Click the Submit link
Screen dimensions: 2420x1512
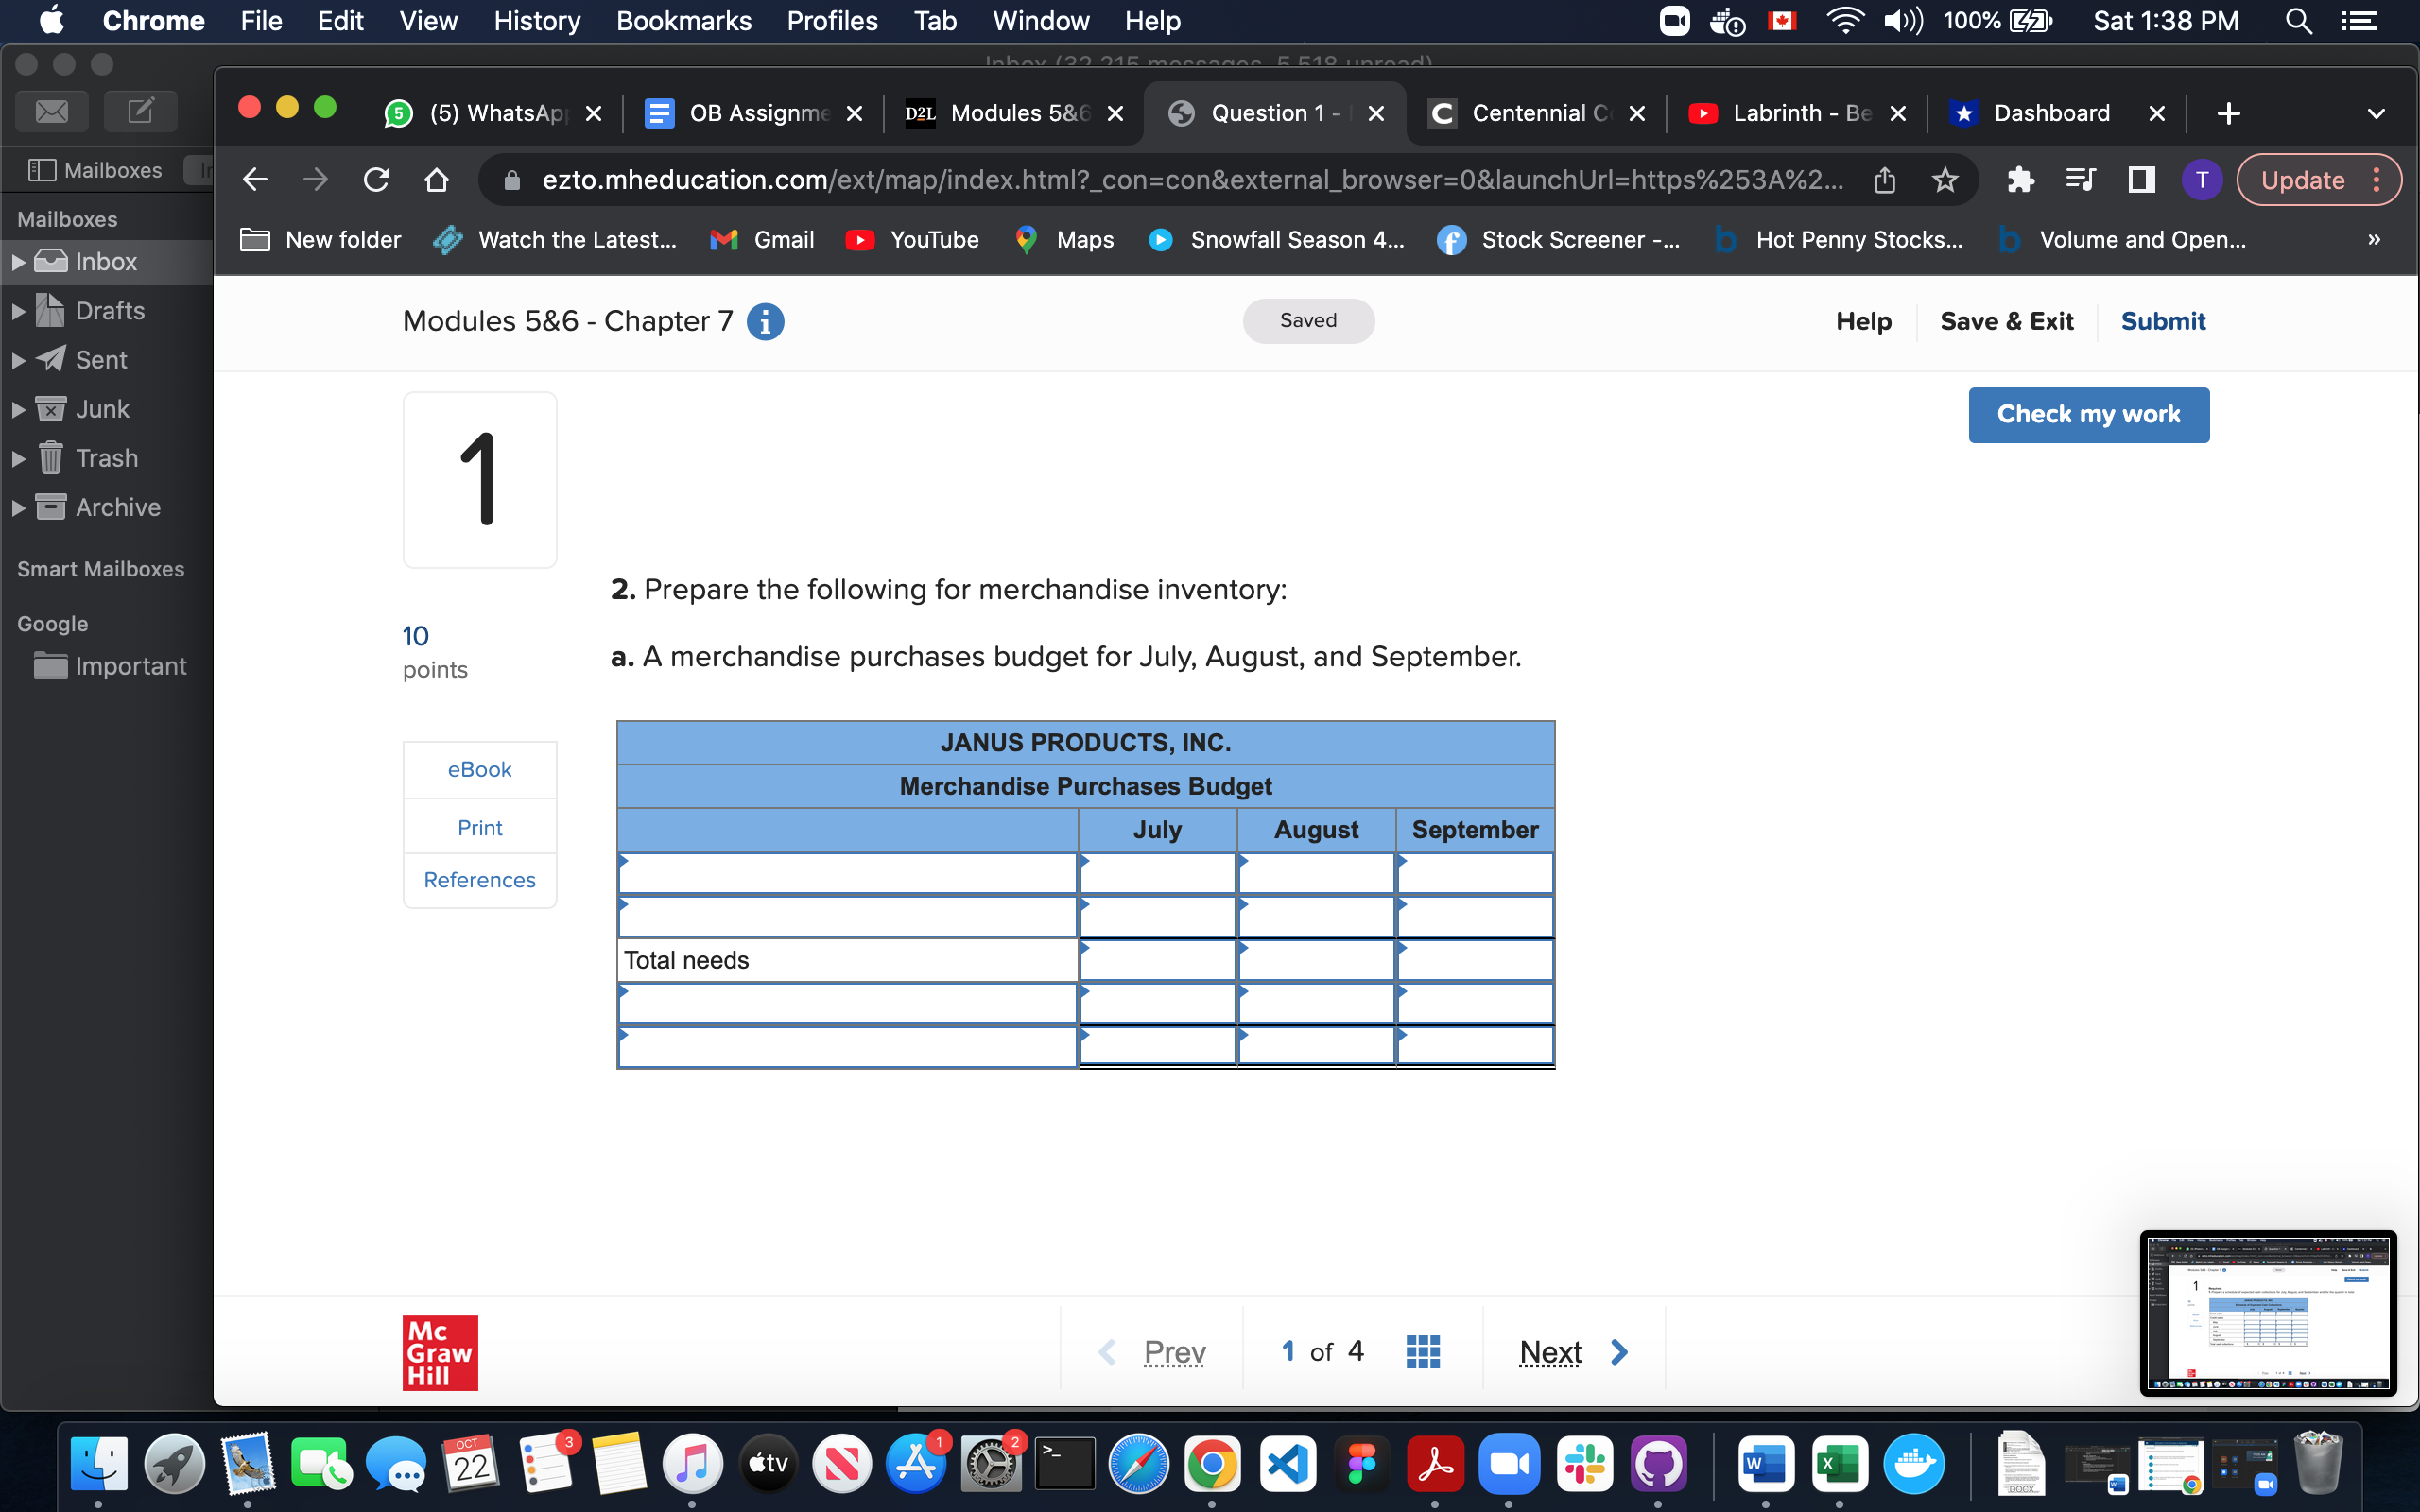(x=2162, y=321)
